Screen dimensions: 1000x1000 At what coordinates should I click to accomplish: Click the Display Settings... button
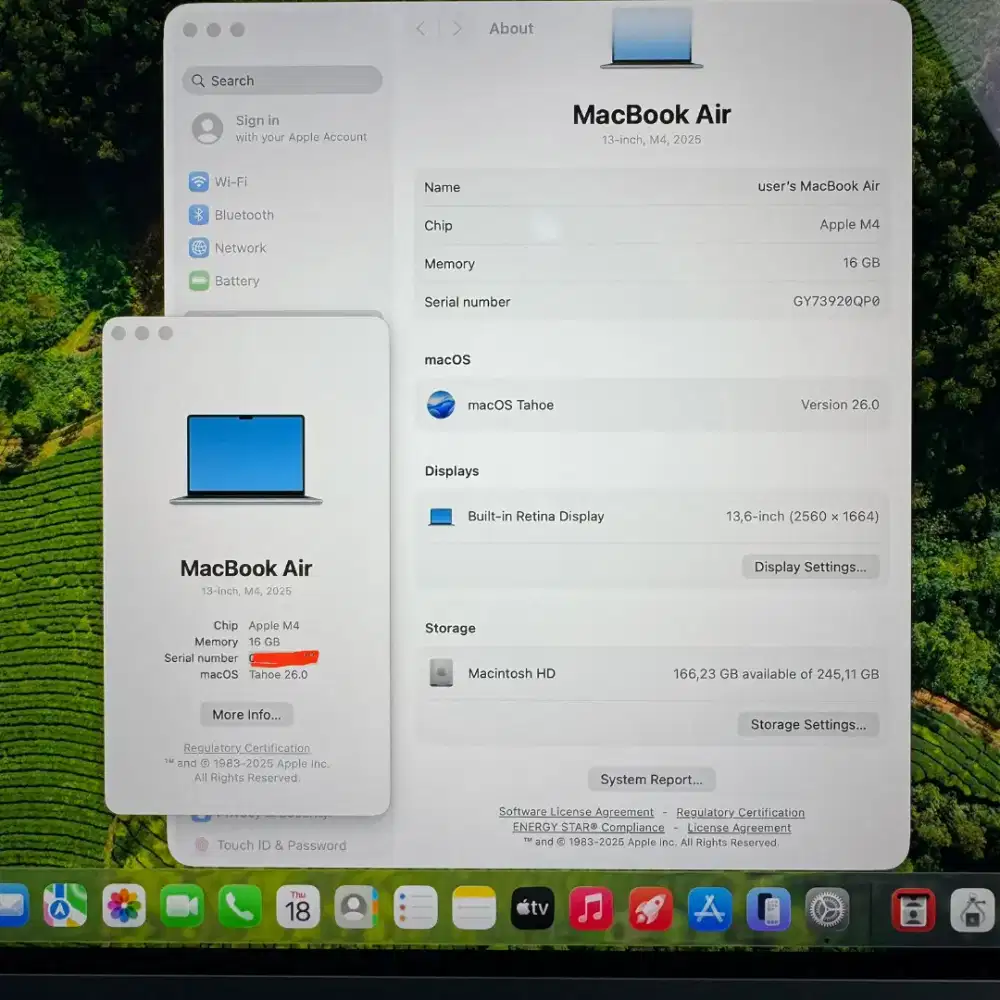click(810, 567)
